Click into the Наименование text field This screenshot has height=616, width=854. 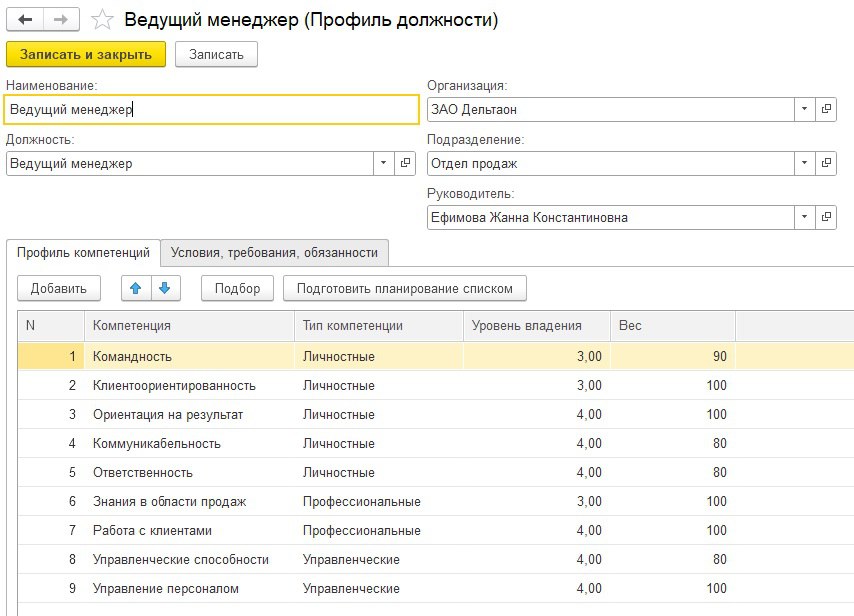point(210,109)
